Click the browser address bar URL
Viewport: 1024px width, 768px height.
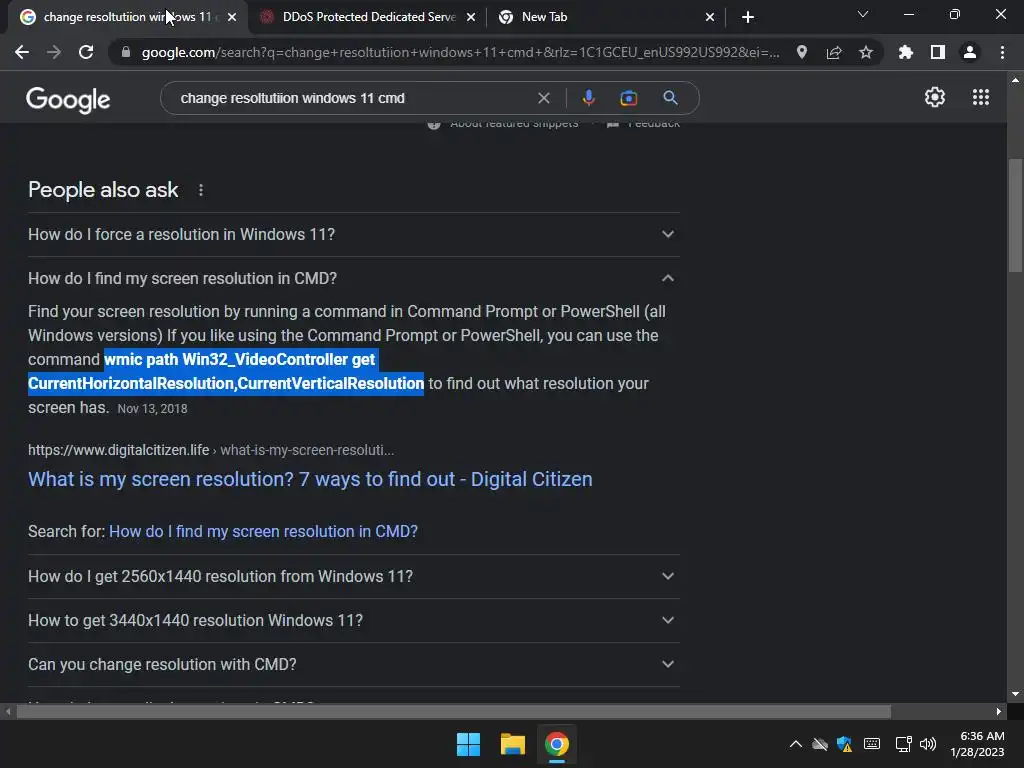(x=460, y=52)
